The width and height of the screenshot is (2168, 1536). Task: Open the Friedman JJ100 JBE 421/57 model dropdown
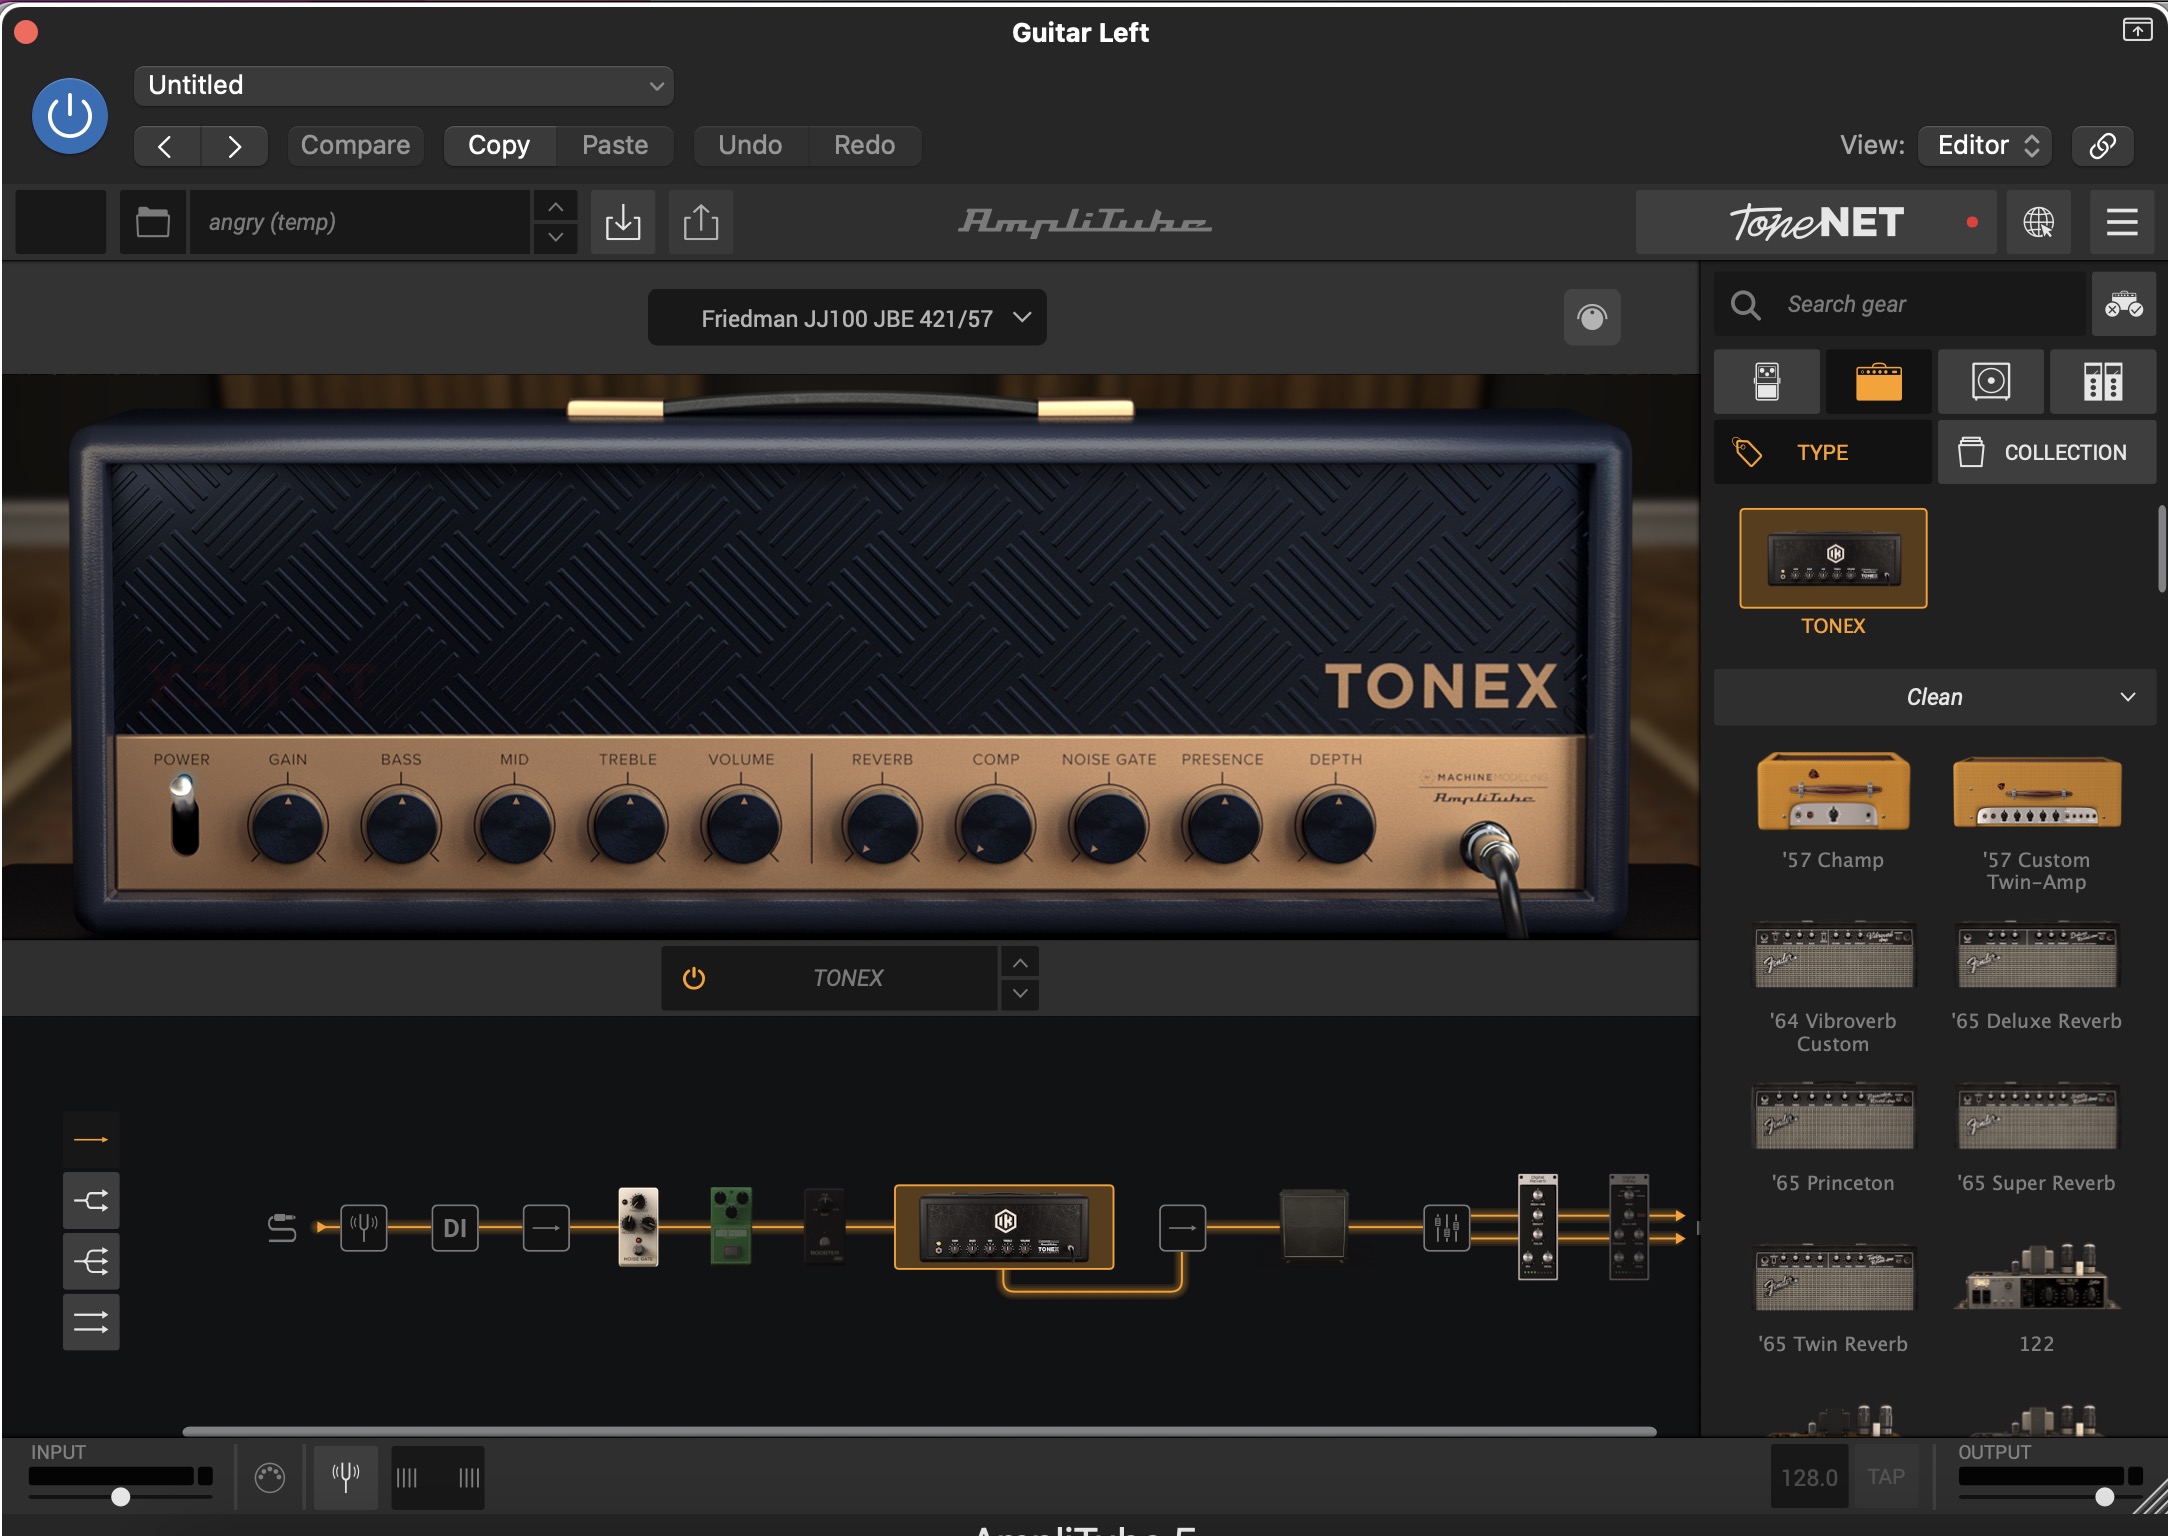(847, 318)
